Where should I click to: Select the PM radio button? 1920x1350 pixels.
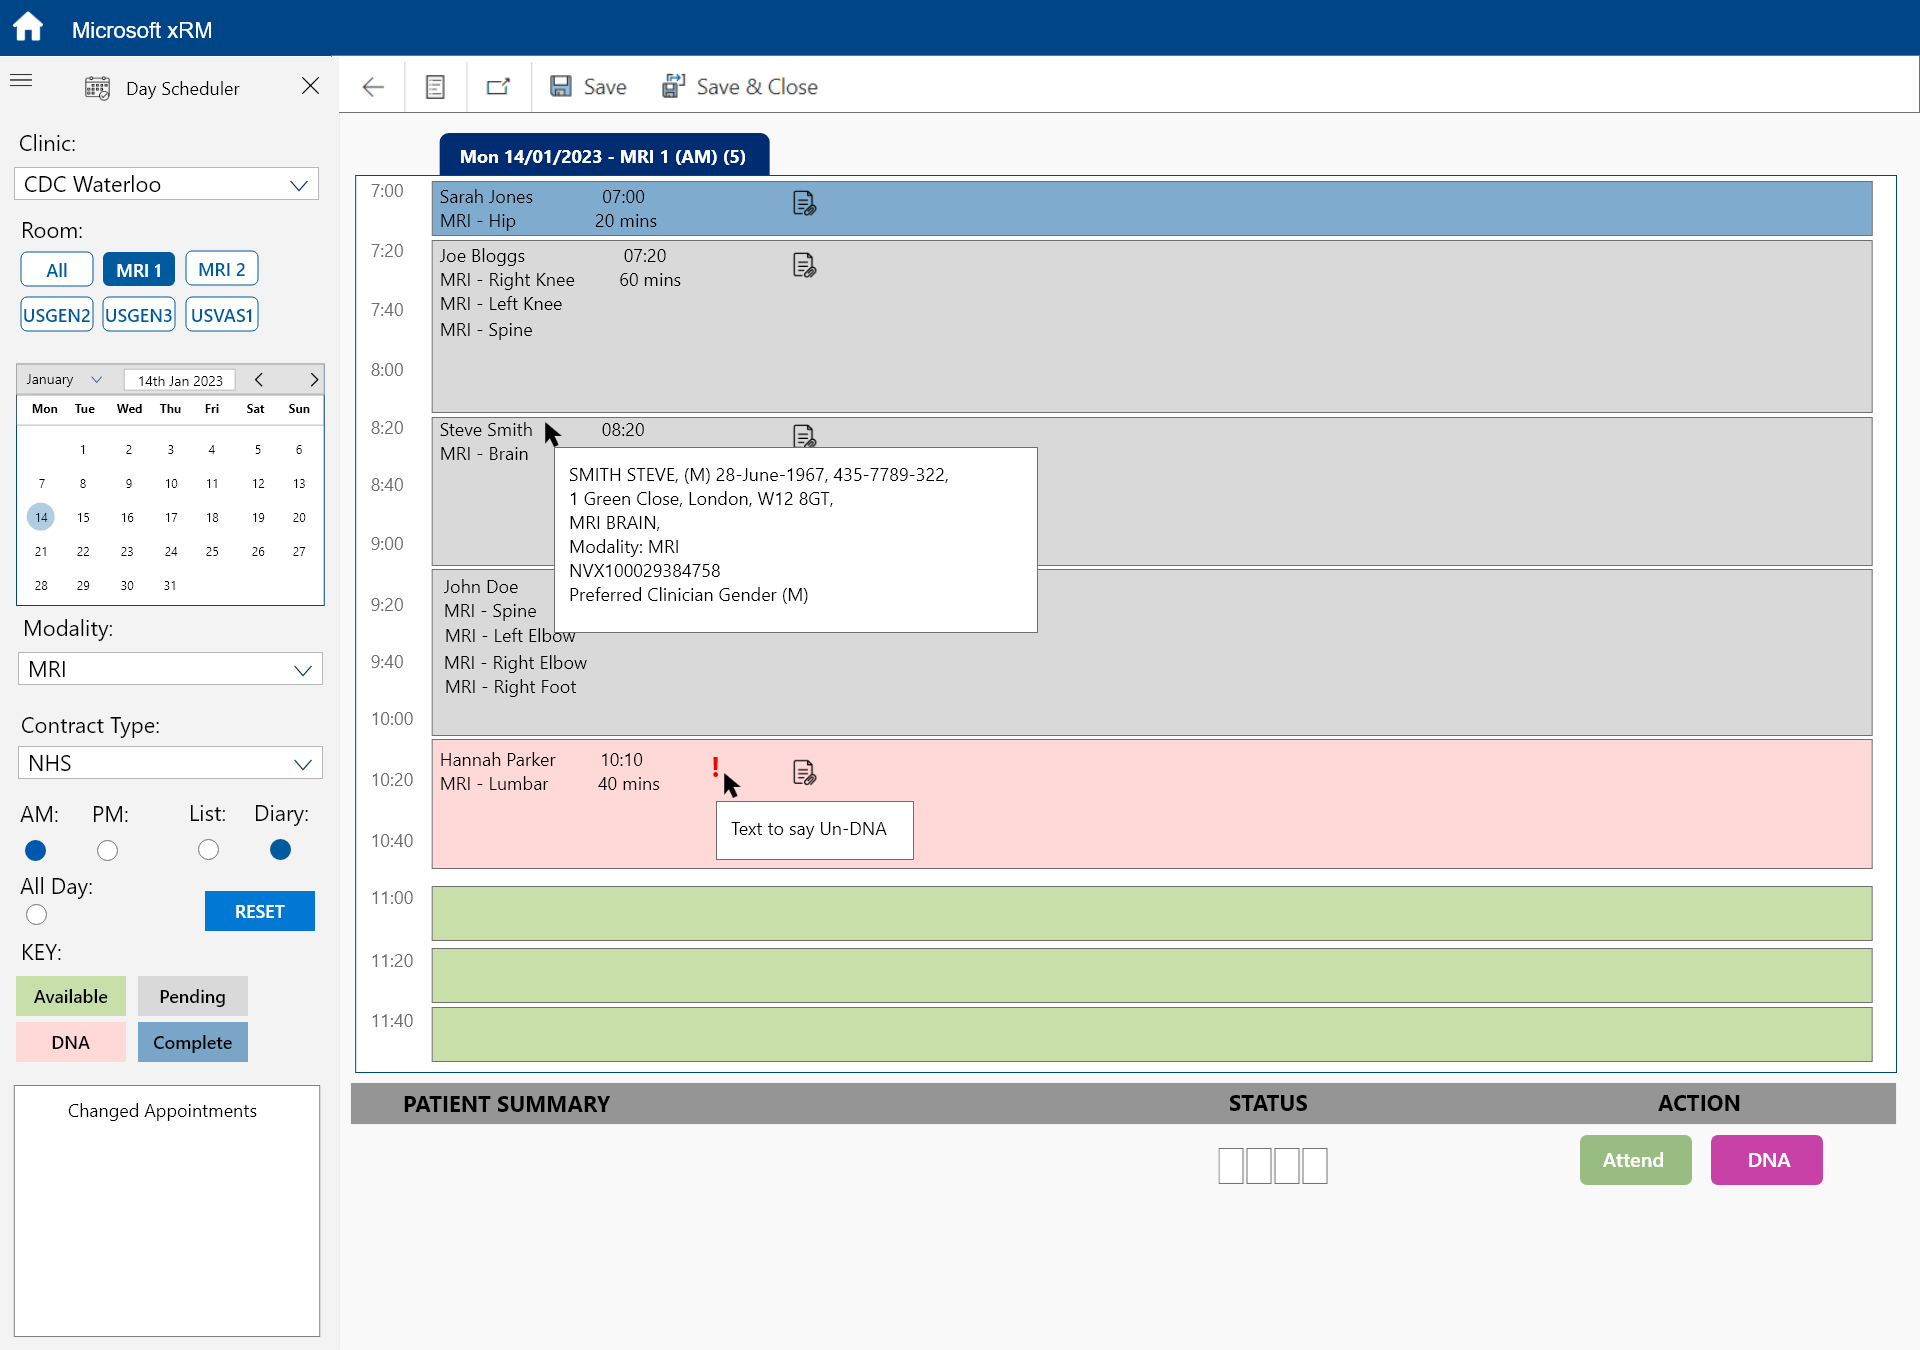point(108,850)
